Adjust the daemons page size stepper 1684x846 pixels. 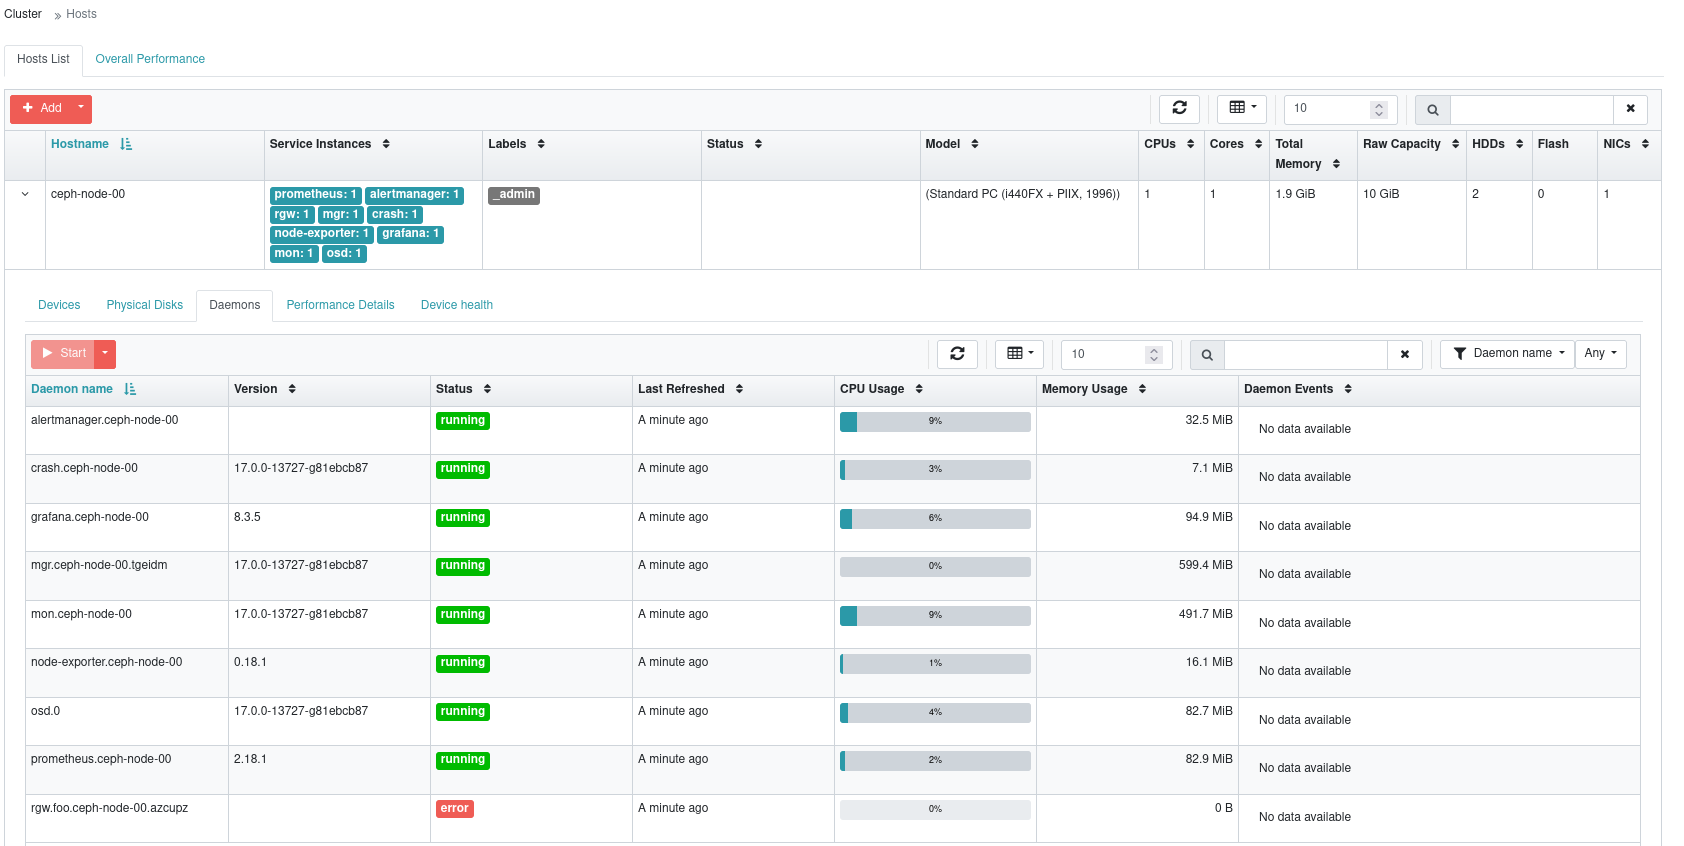click(x=1154, y=355)
